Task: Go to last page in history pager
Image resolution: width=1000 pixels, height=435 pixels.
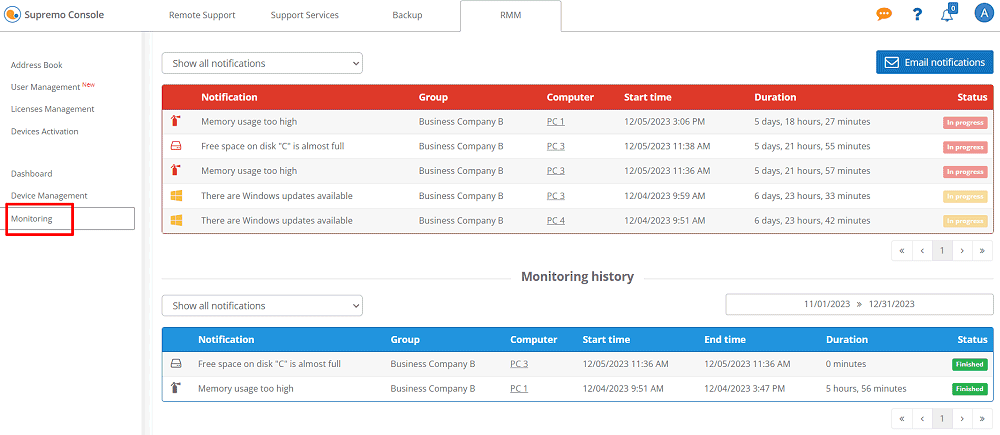Action: tap(982, 418)
